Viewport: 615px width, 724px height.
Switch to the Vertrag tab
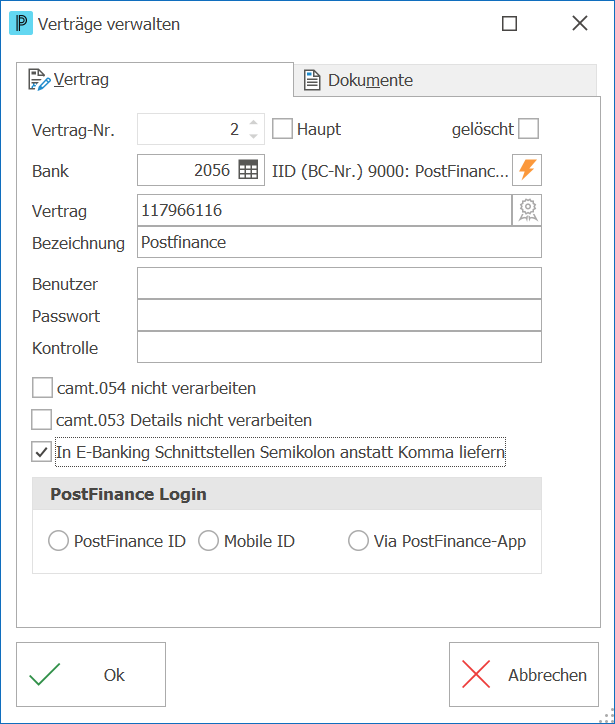tap(155, 79)
